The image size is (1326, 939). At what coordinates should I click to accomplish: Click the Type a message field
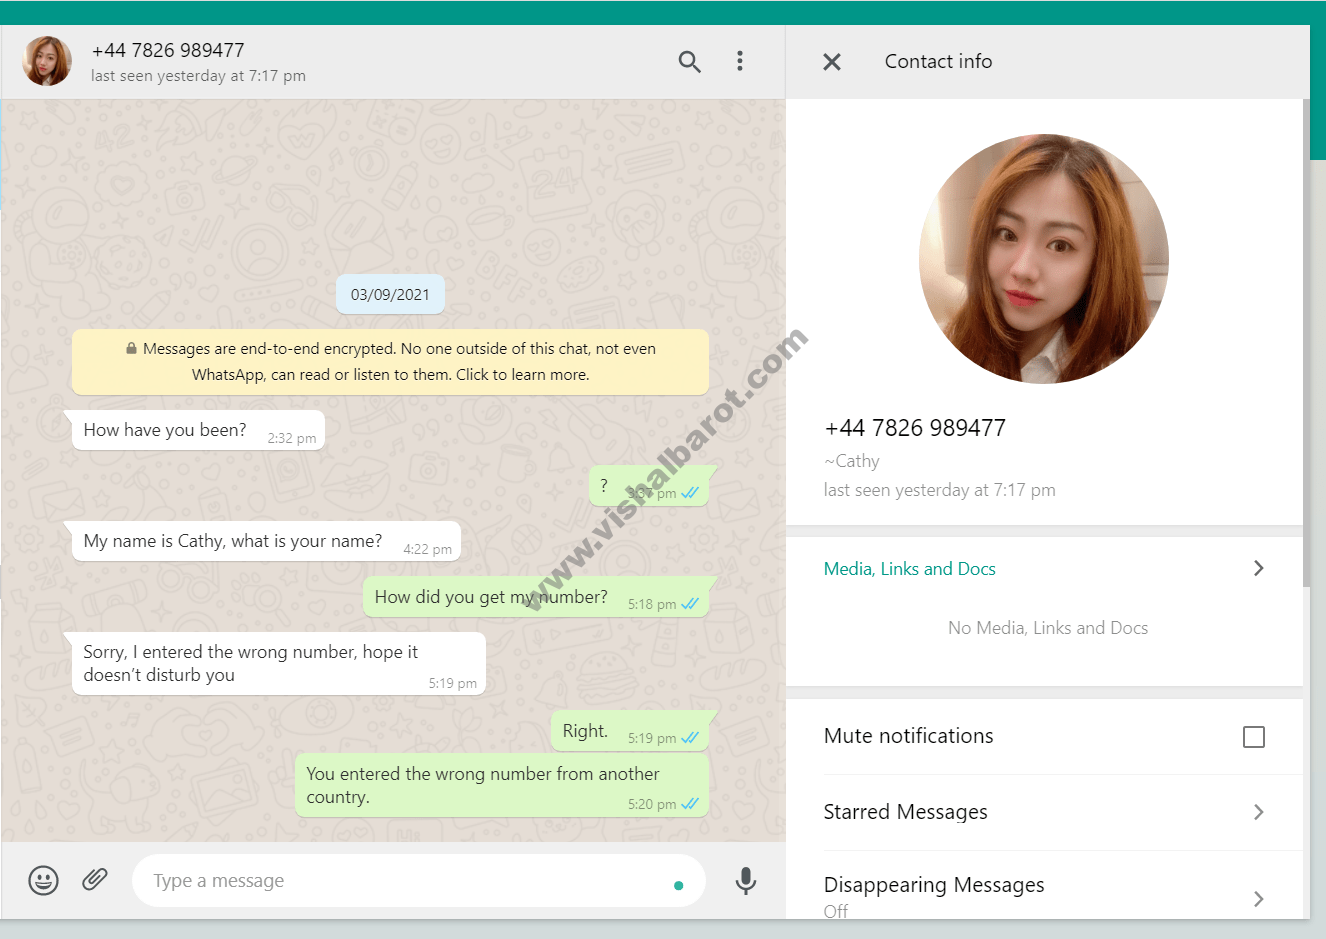coord(419,881)
